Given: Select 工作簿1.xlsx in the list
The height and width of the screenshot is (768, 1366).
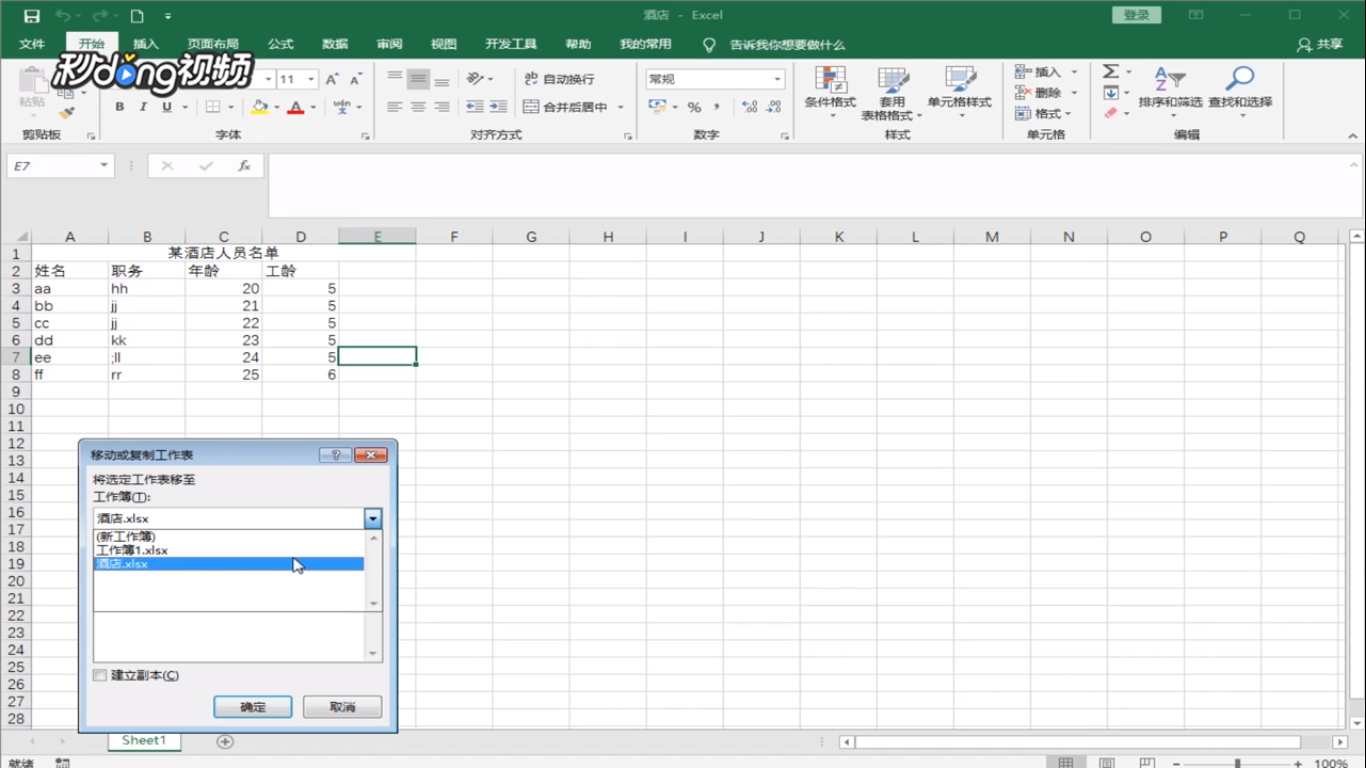Looking at the screenshot, I should (x=229, y=550).
